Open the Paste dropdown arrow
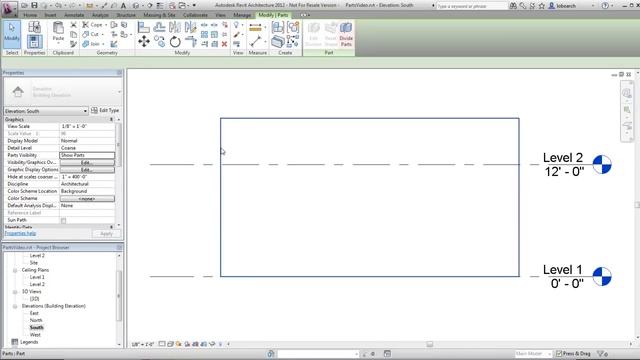The height and width of the screenshot is (360, 640). [x=58, y=43]
